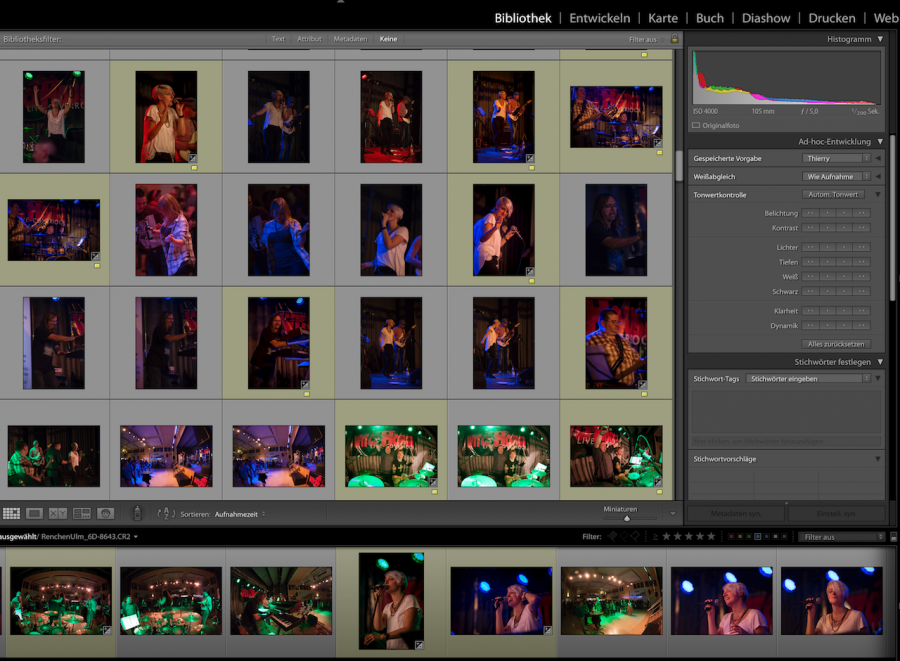Toggle the flagged photos filter
This screenshot has height=661, width=900.
[x=611, y=537]
